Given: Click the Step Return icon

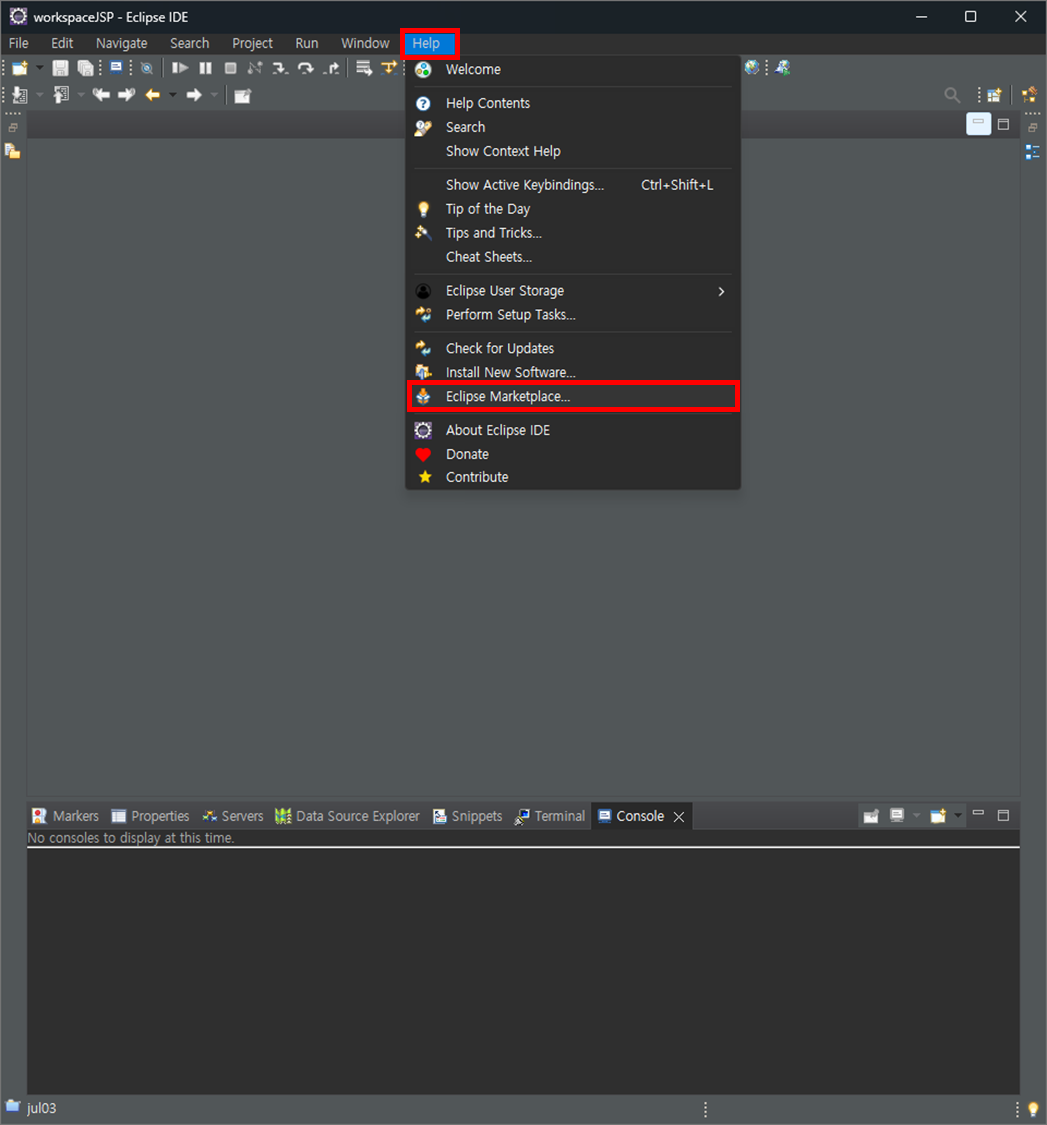Looking at the screenshot, I should (331, 68).
